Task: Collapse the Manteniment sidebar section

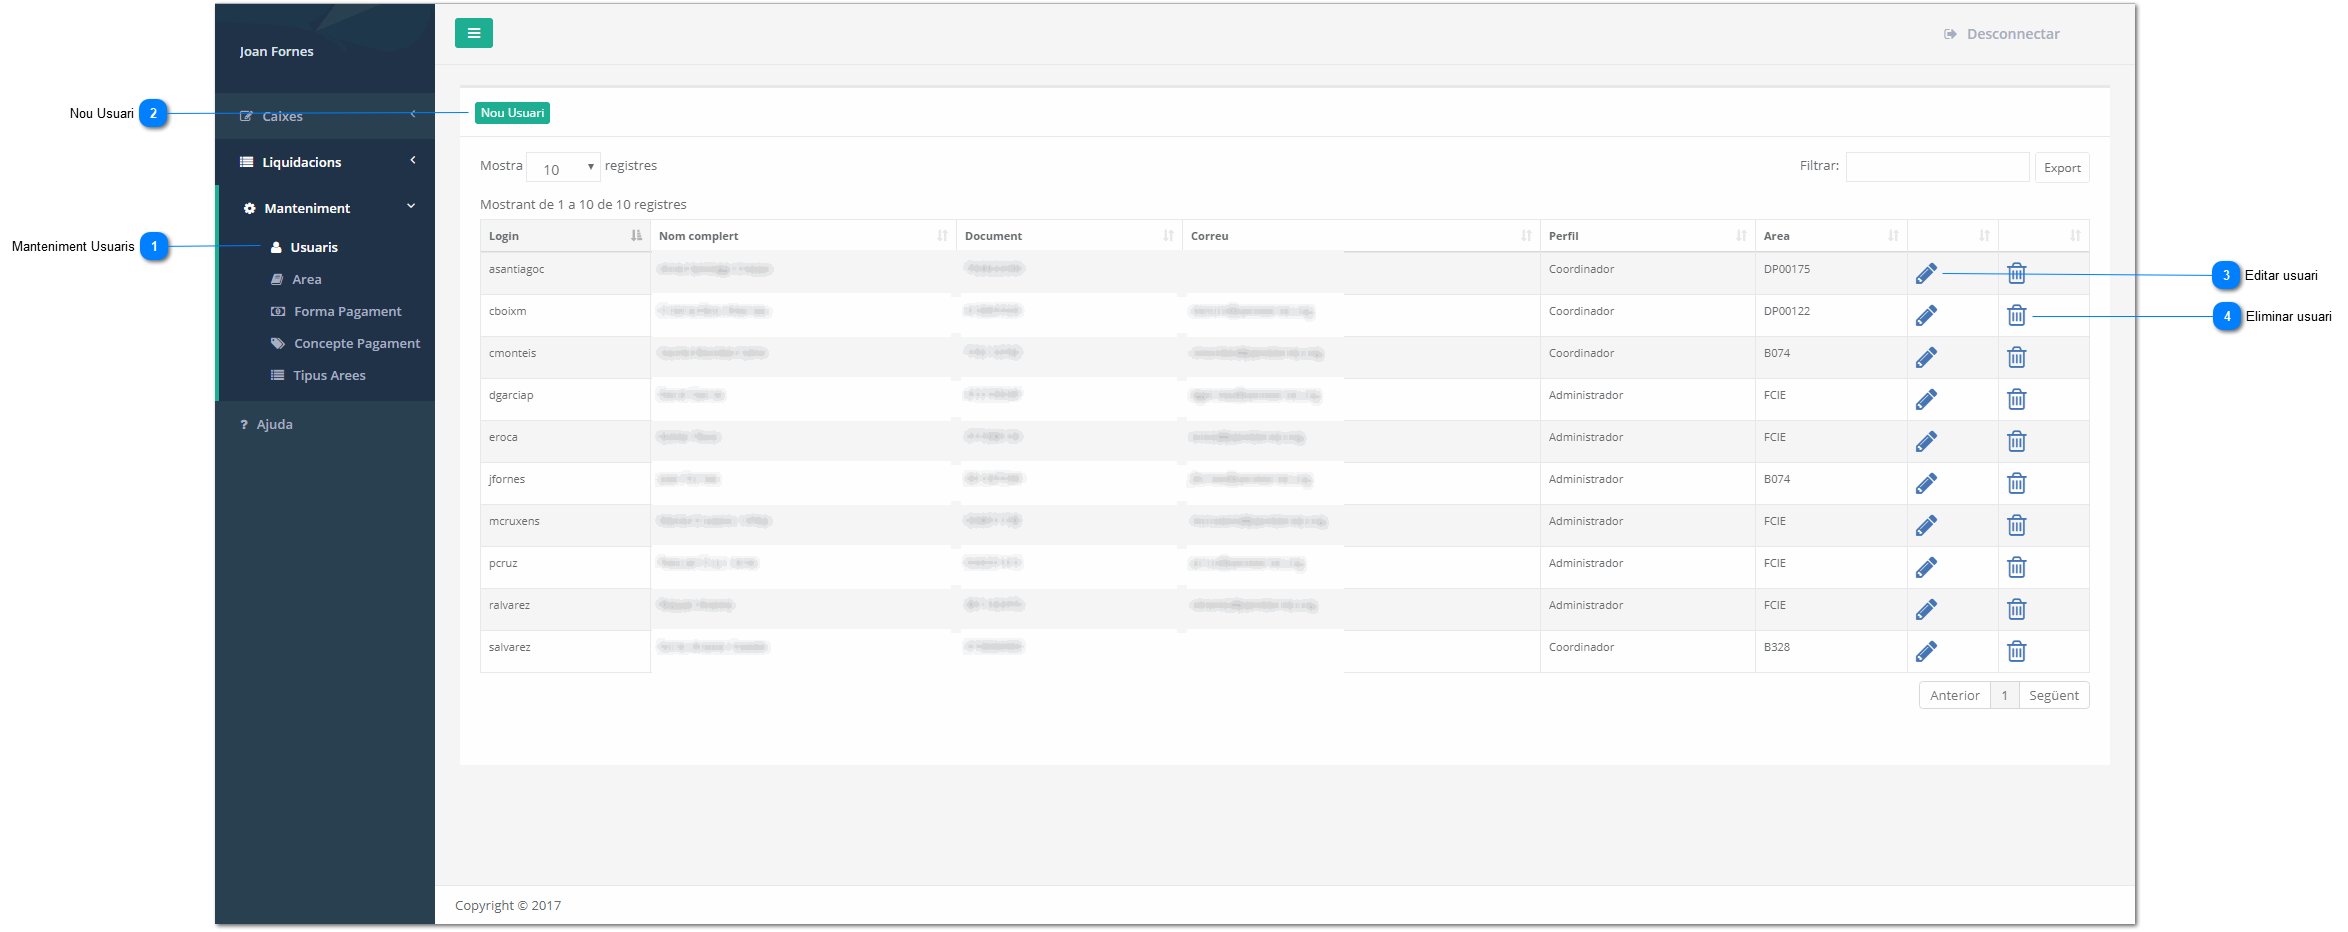Action: click(x=326, y=208)
